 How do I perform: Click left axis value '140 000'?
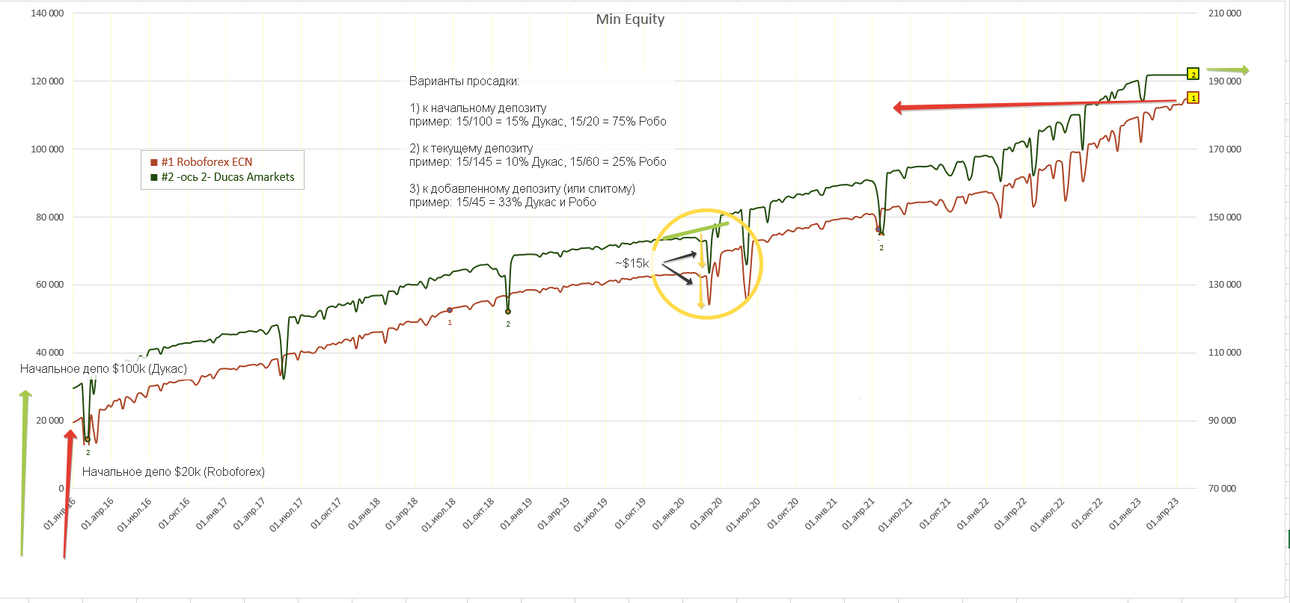(47, 14)
